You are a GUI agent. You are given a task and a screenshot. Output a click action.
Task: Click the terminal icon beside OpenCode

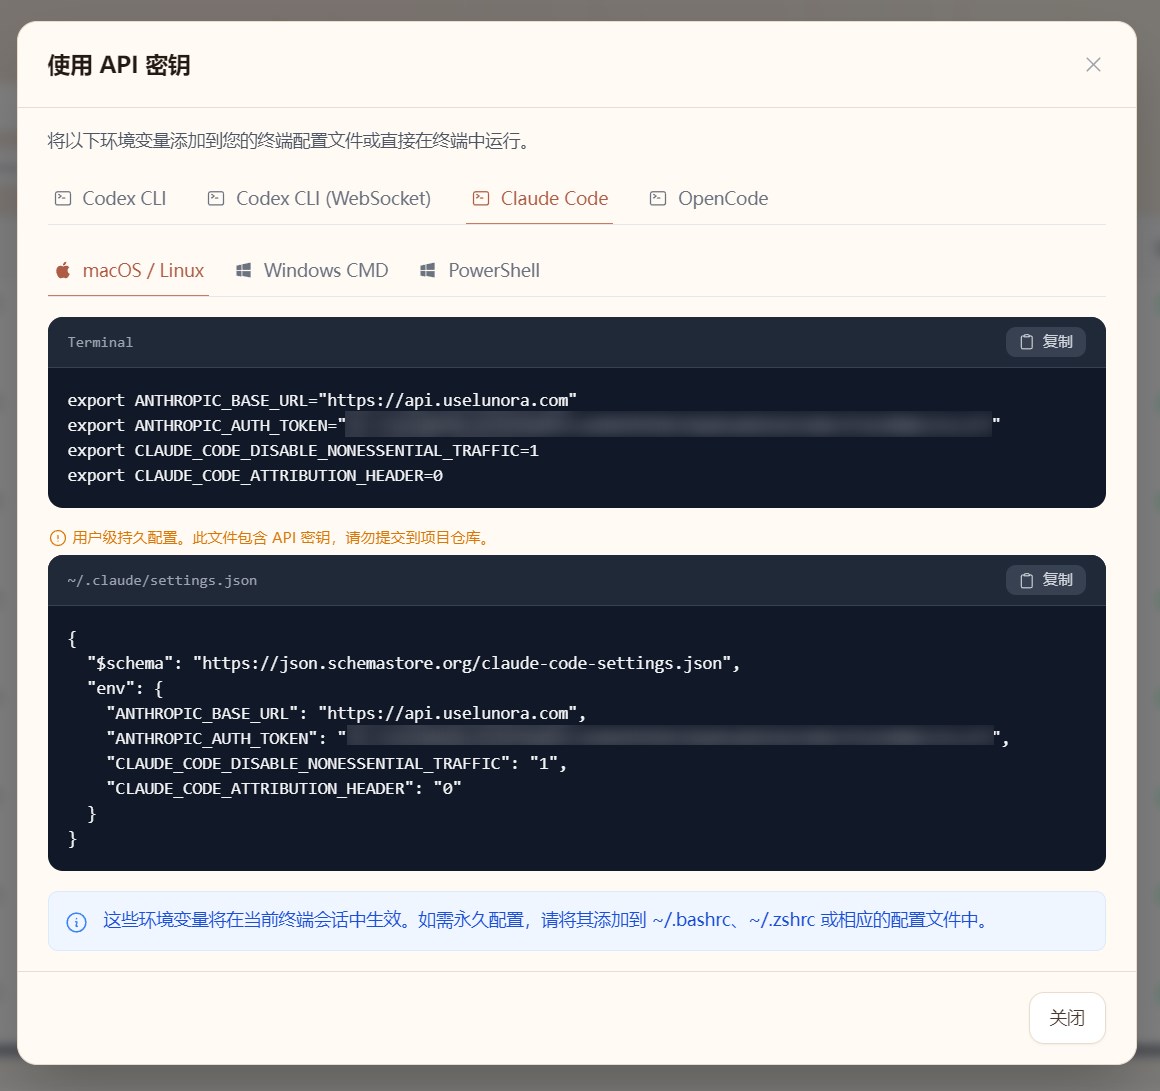click(x=658, y=198)
